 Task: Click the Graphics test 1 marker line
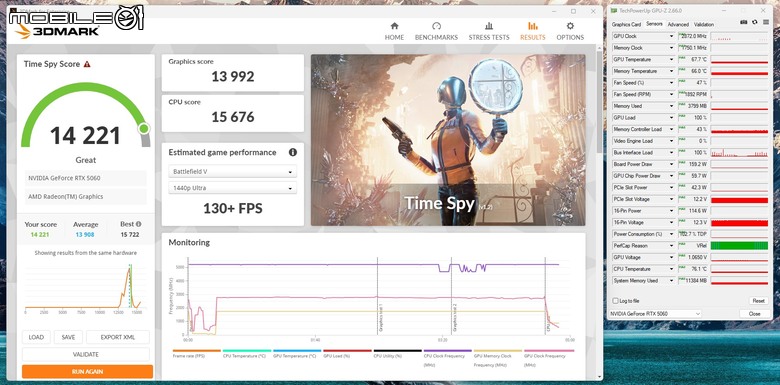coord(378,296)
